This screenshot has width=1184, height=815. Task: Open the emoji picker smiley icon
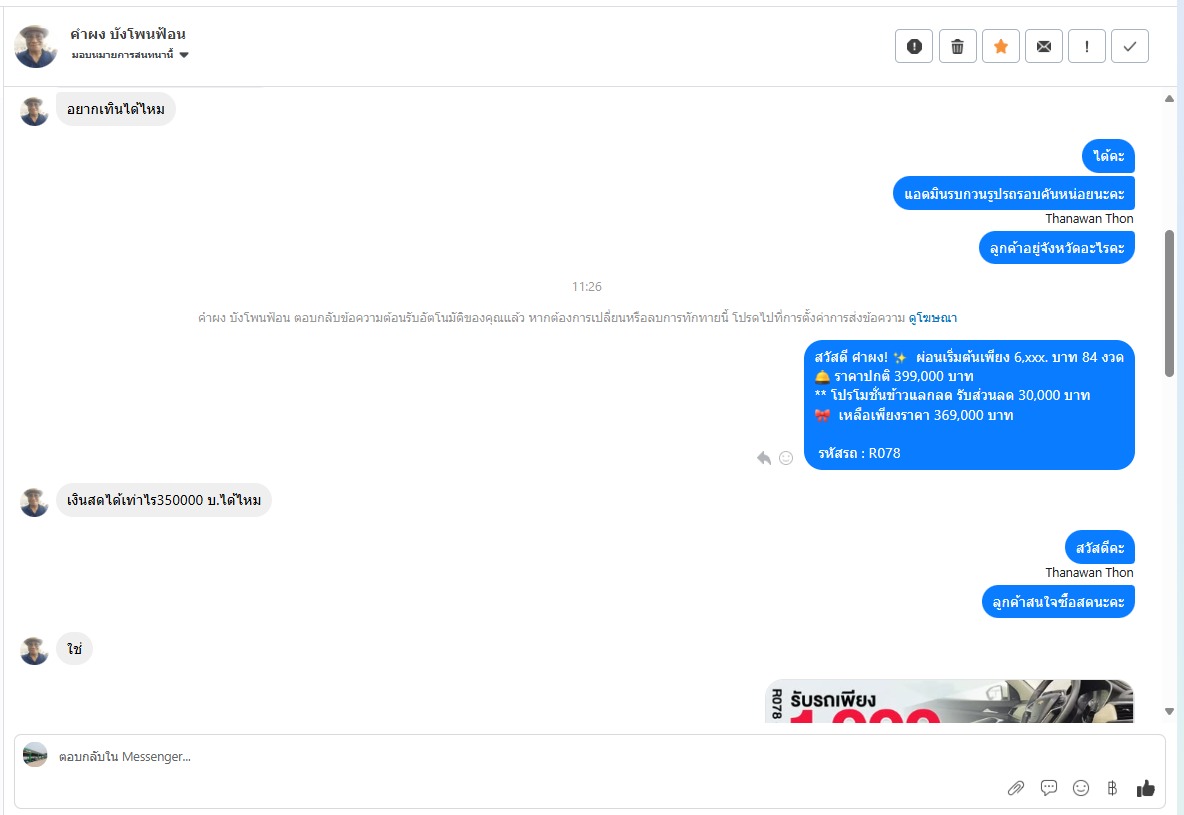(1081, 789)
